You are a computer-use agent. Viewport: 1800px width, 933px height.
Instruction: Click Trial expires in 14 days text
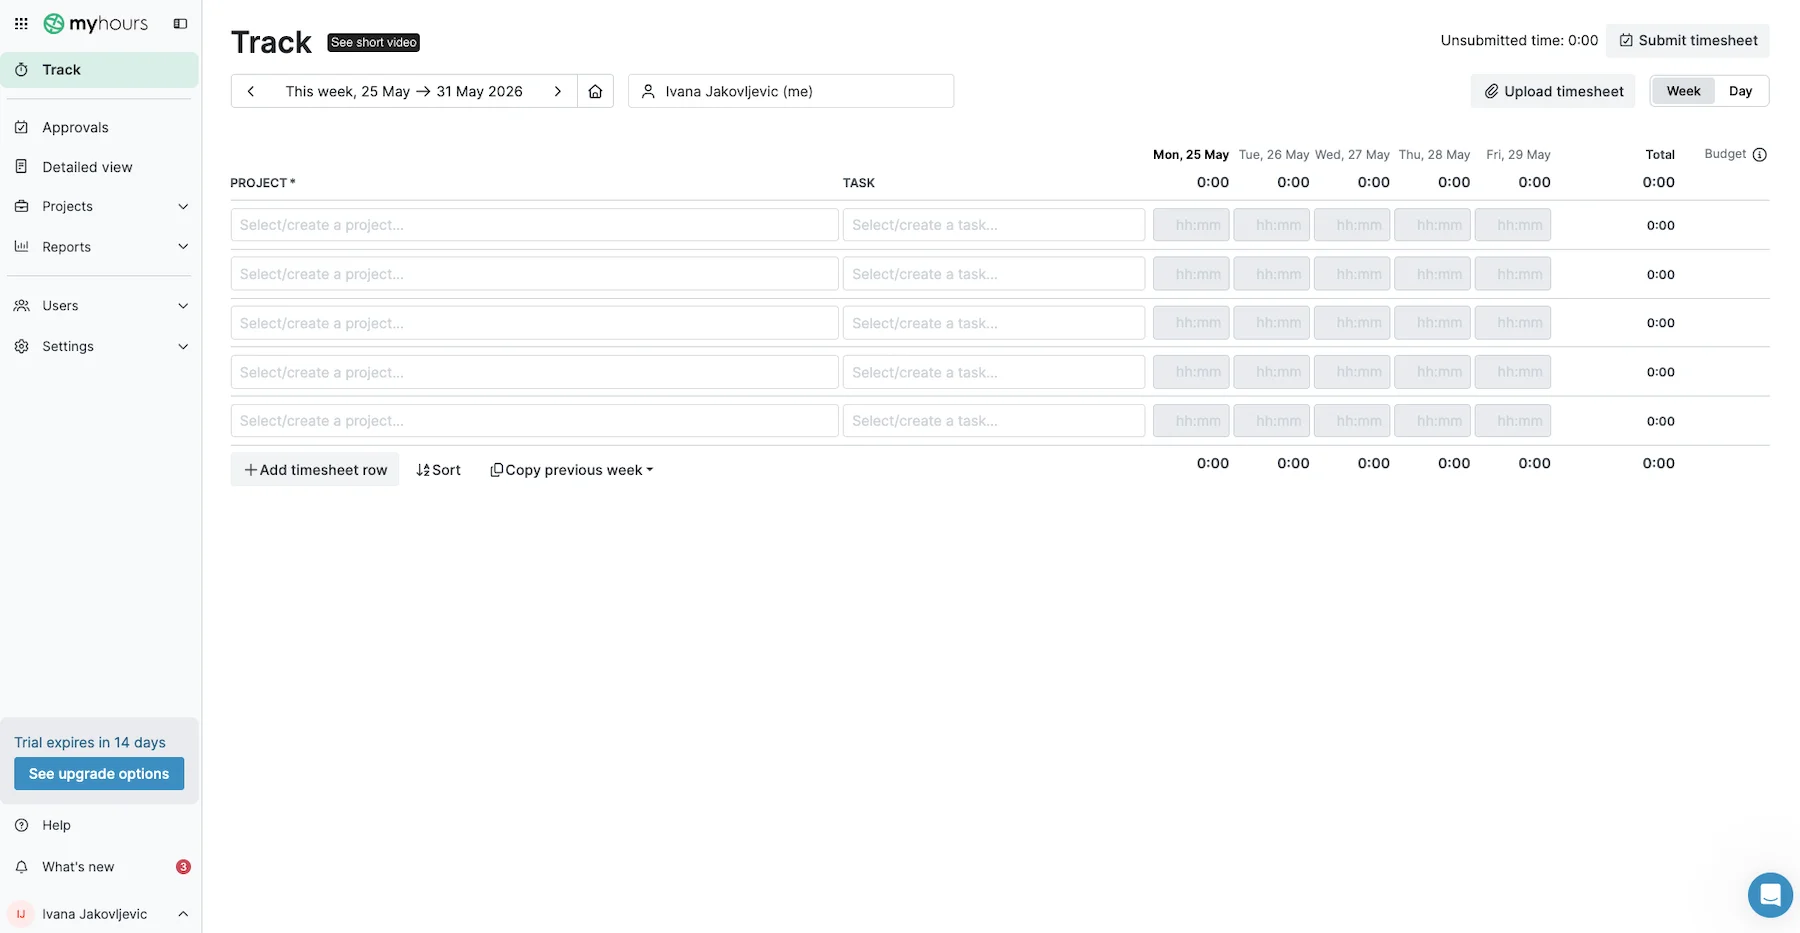[x=90, y=743]
